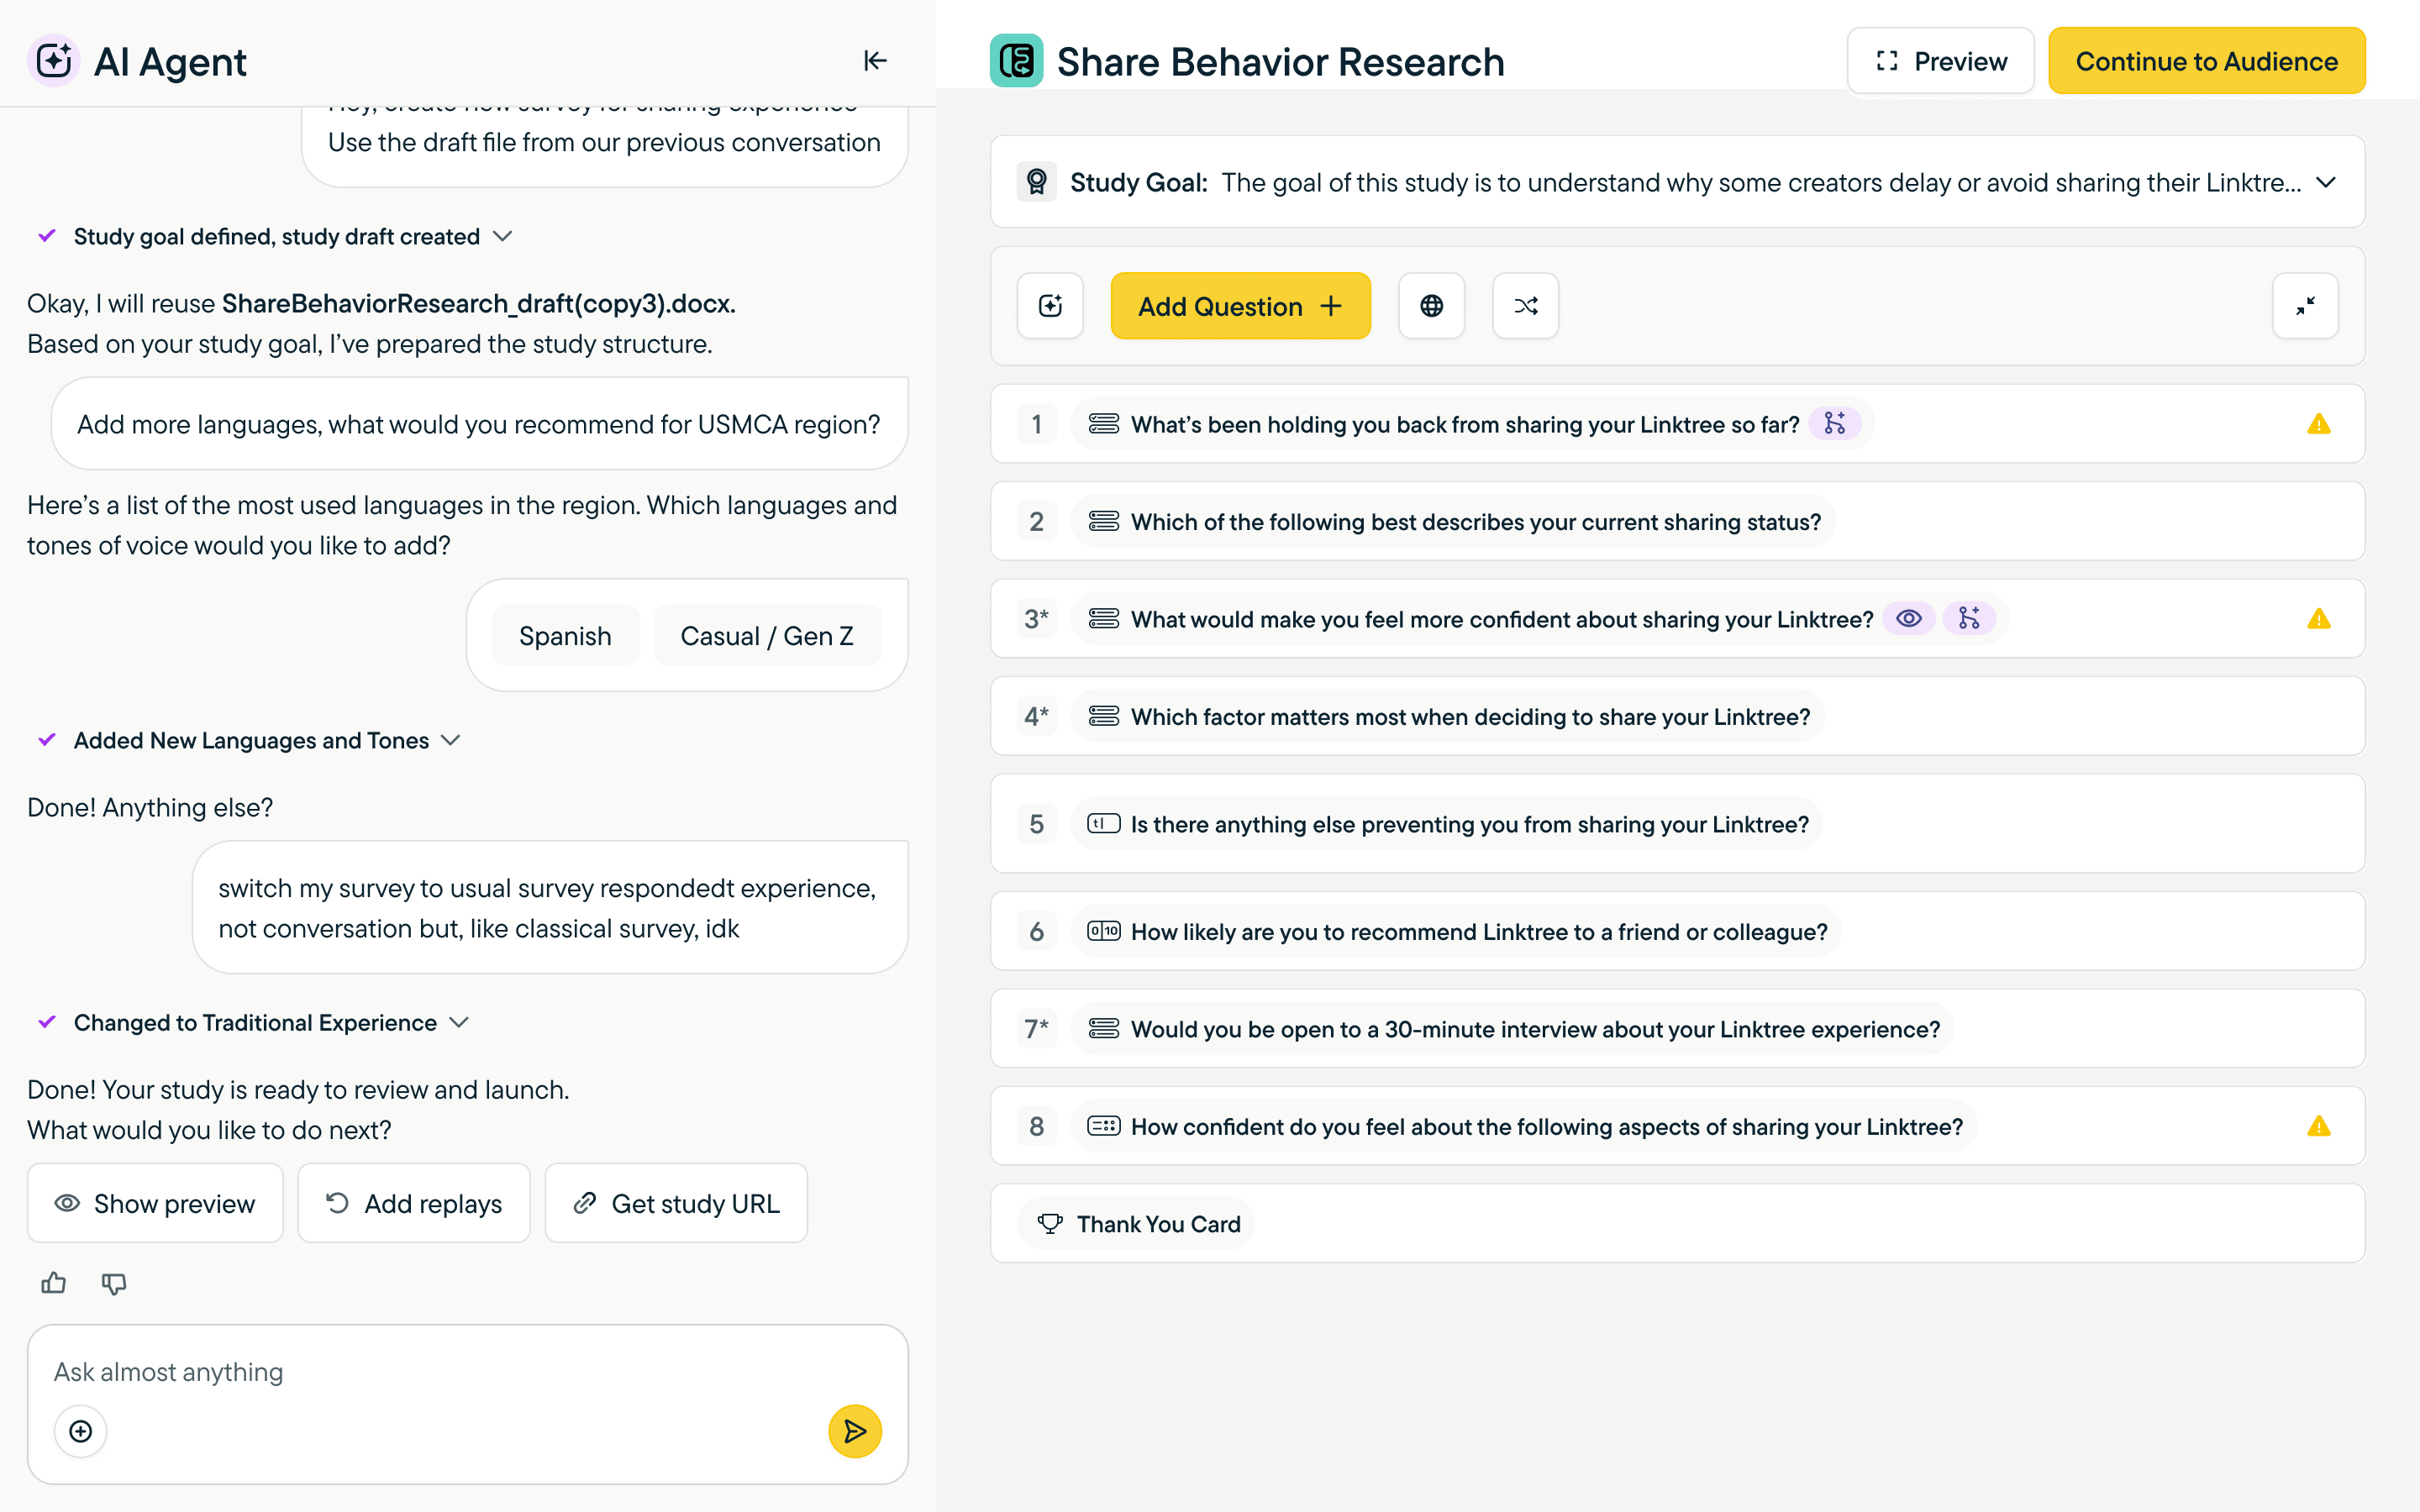
Task: Click the Share Behavior Research title
Action: tap(1280, 62)
